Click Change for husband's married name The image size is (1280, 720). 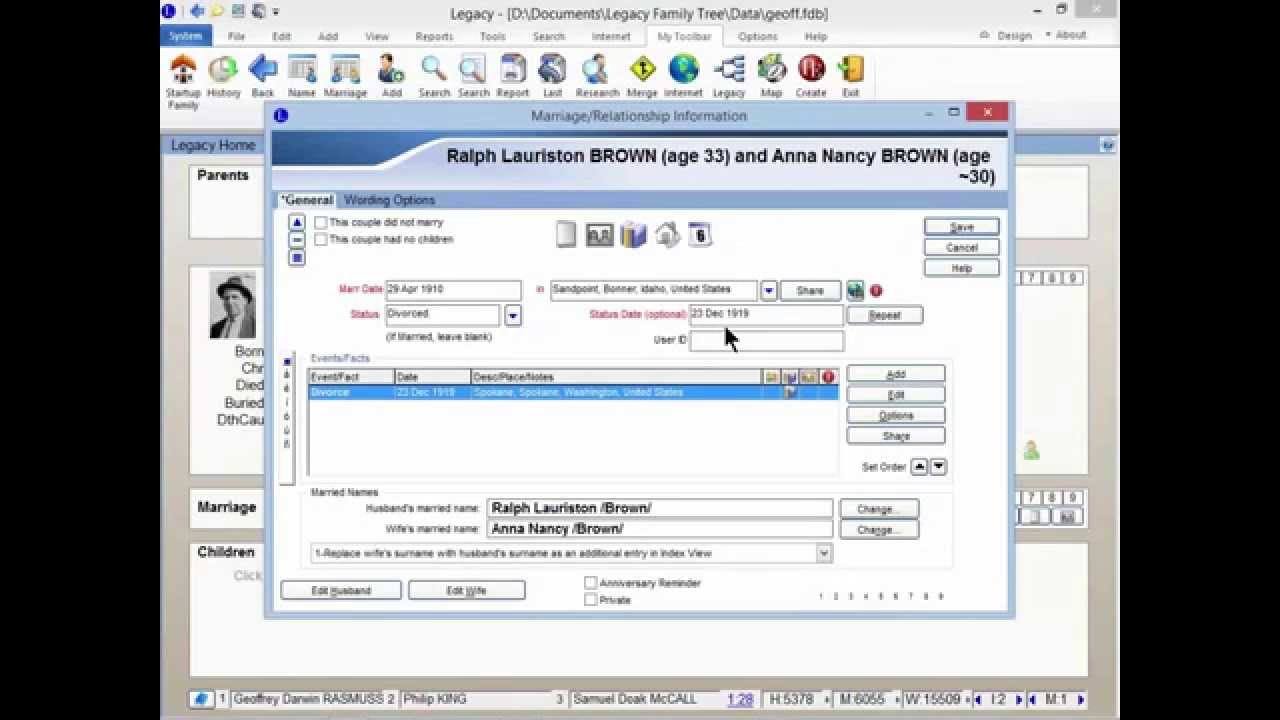[878, 509]
